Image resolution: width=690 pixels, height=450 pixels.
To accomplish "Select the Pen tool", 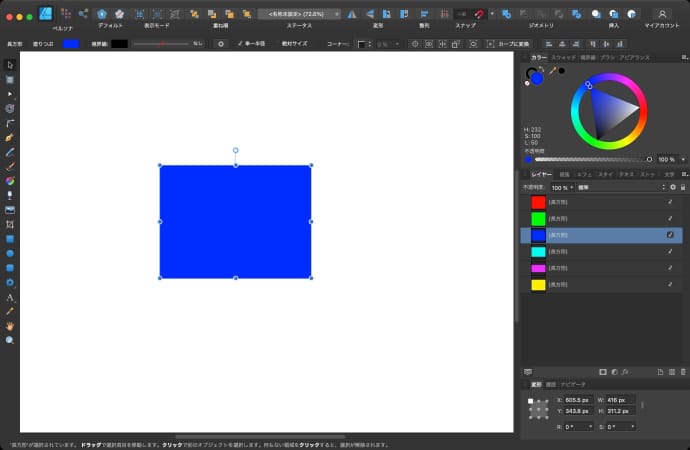I will 10,136.
